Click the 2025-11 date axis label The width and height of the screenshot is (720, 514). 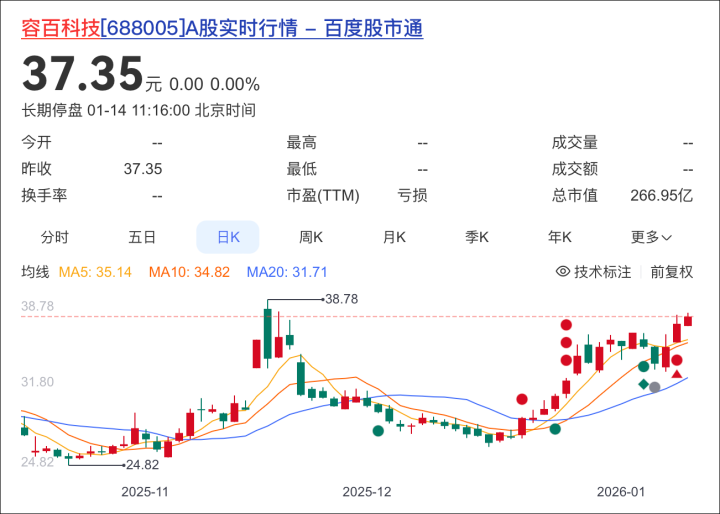coord(145,492)
